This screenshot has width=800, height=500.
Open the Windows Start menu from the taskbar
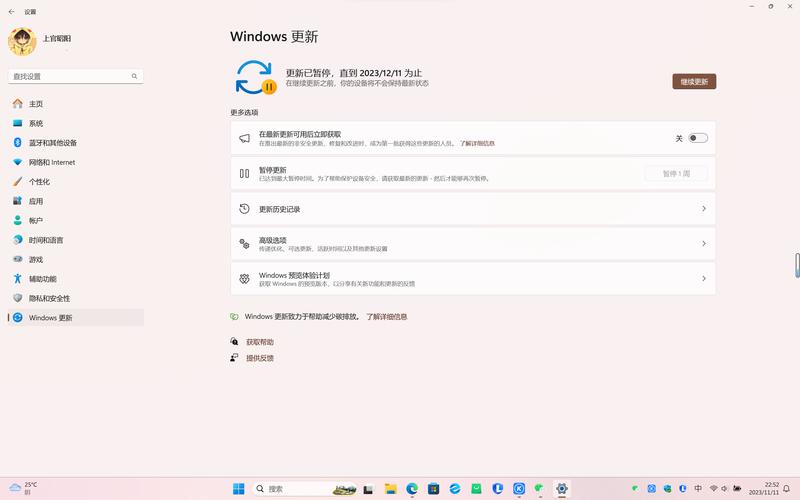(x=239, y=489)
